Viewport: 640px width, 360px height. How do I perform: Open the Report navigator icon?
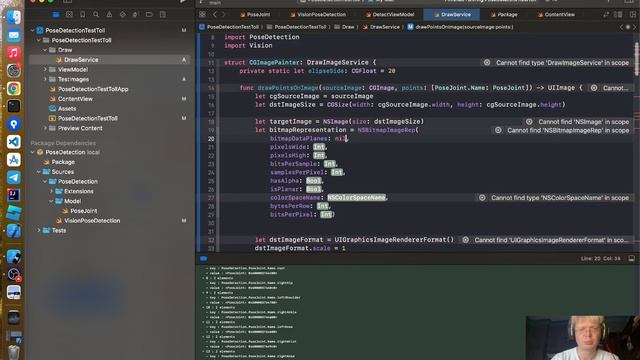click(x=163, y=15)
